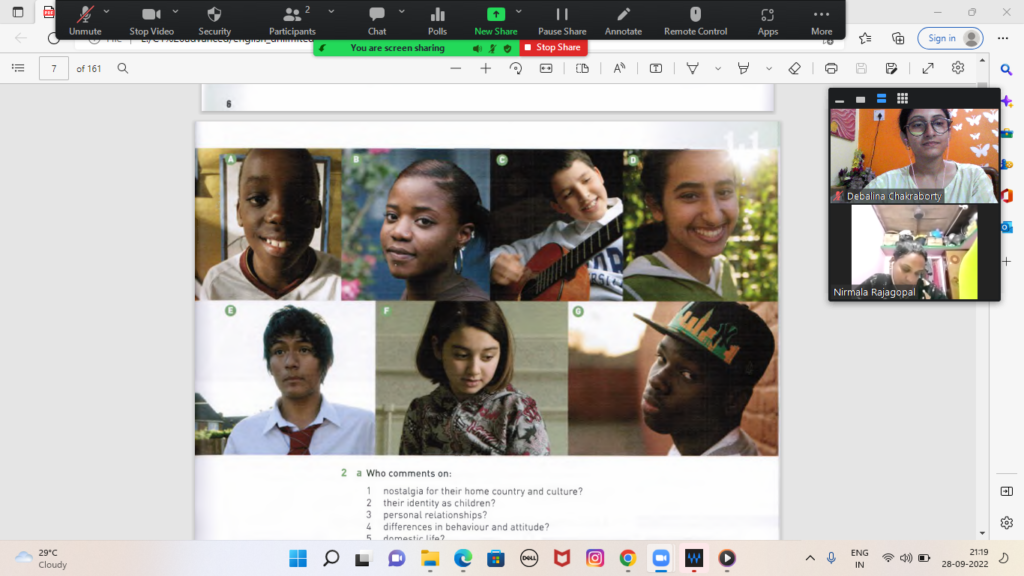
Task: Open the Zoom Apps panel
Action: (x=767, y=19)
